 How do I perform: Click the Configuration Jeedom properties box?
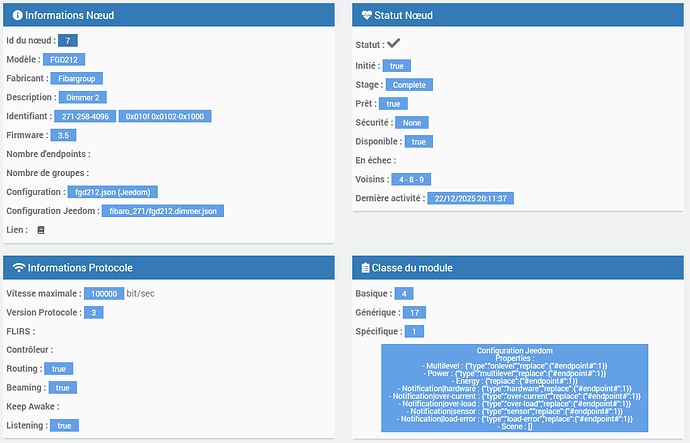pyautogui.click(x=515, y=389)
